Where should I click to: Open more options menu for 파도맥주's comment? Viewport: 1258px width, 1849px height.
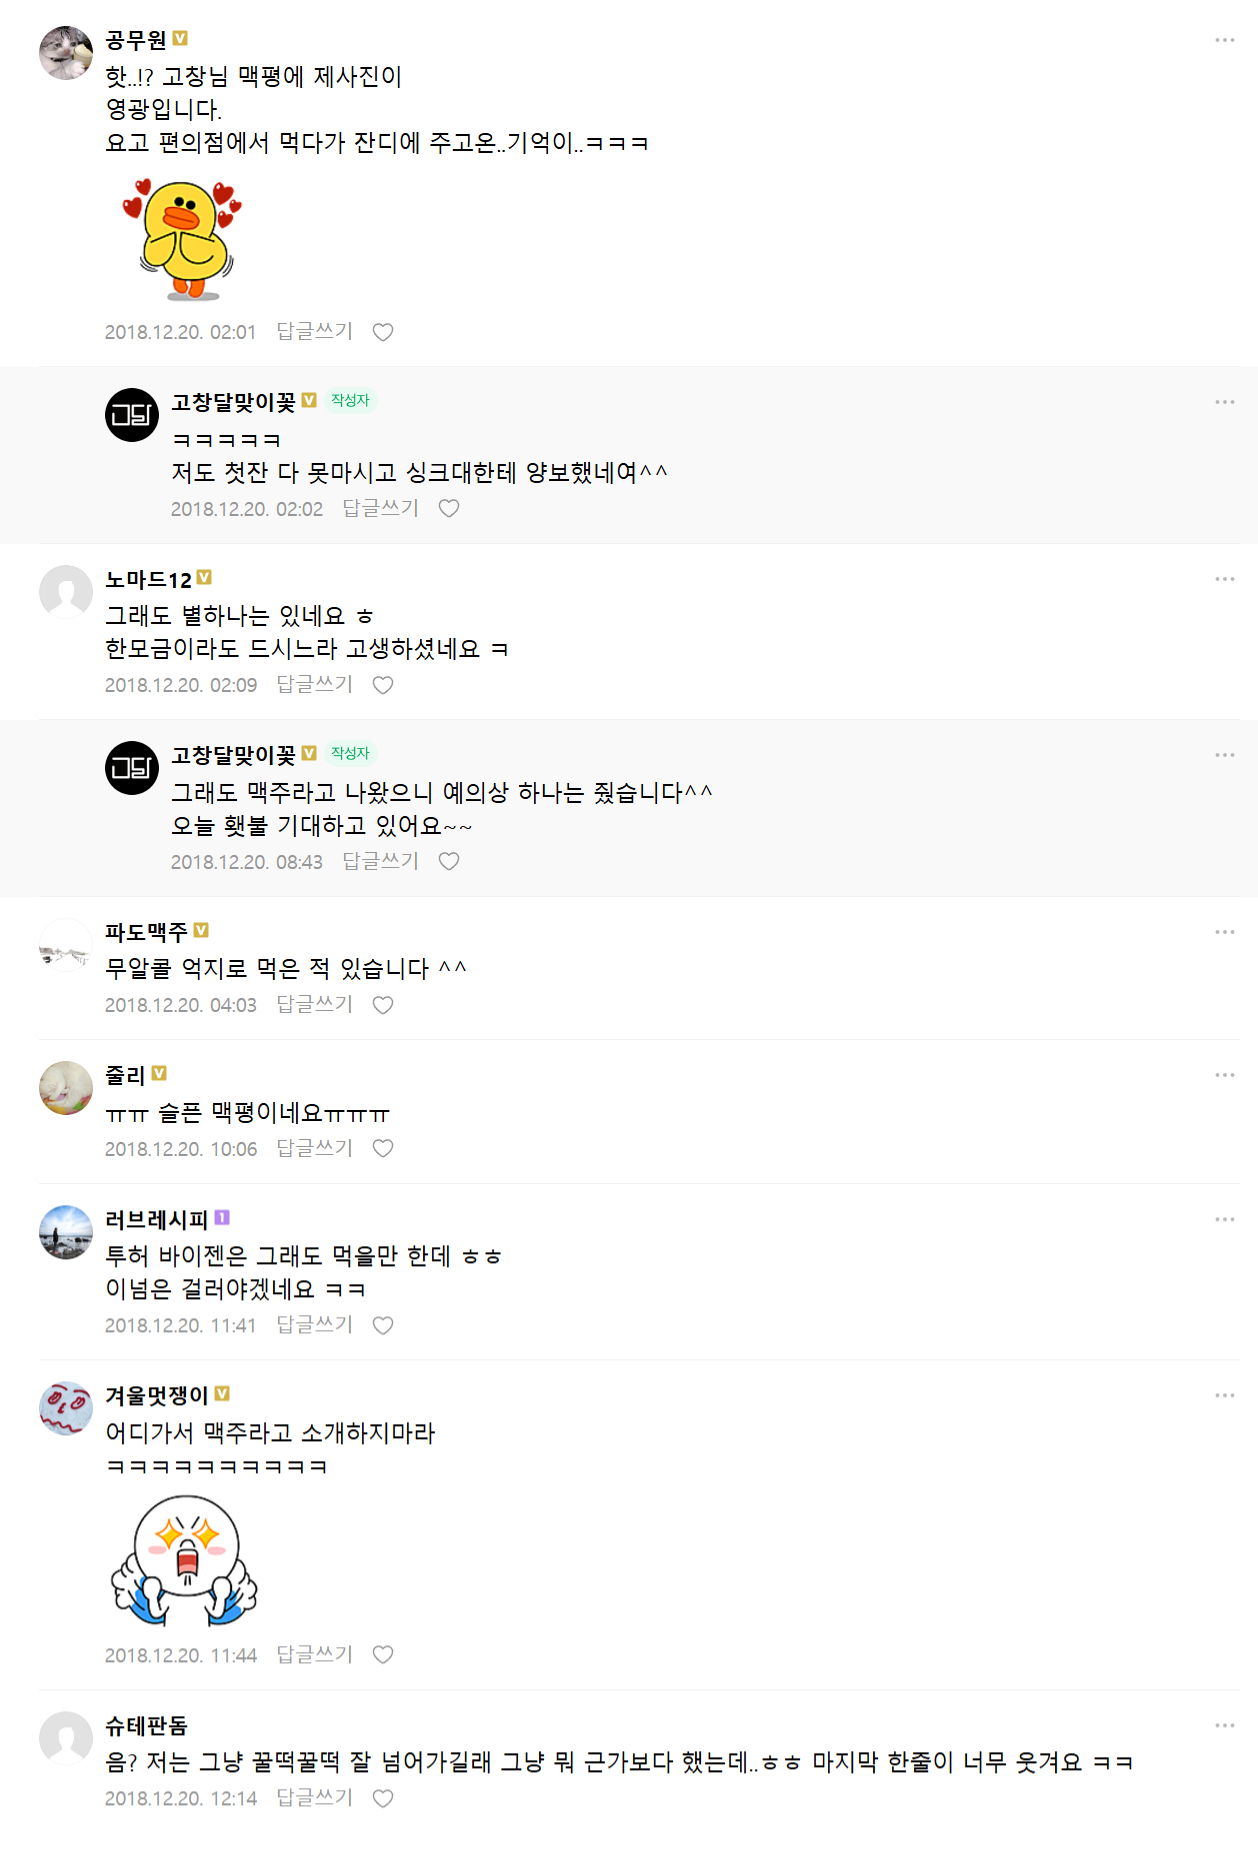1225,932
